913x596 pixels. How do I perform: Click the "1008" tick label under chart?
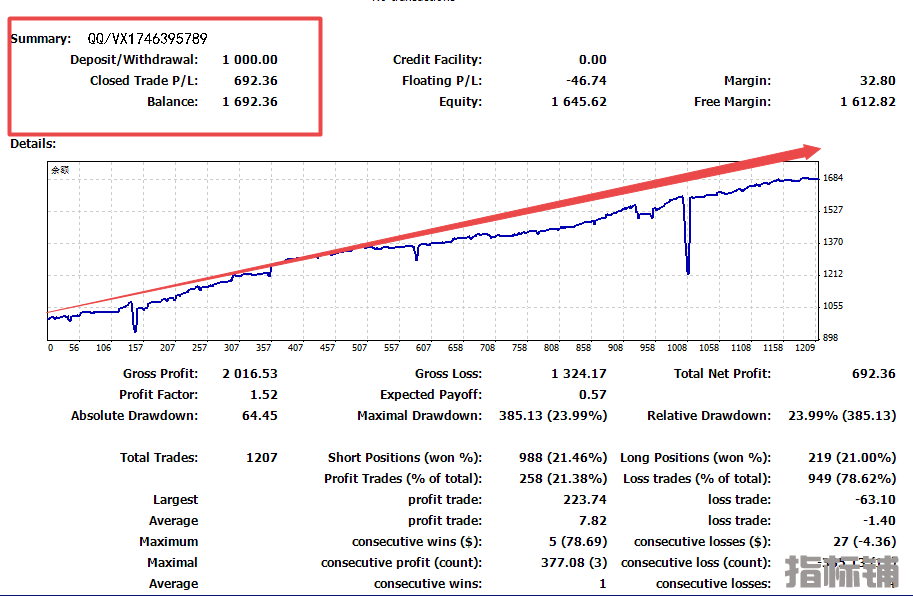coord(677,347)
